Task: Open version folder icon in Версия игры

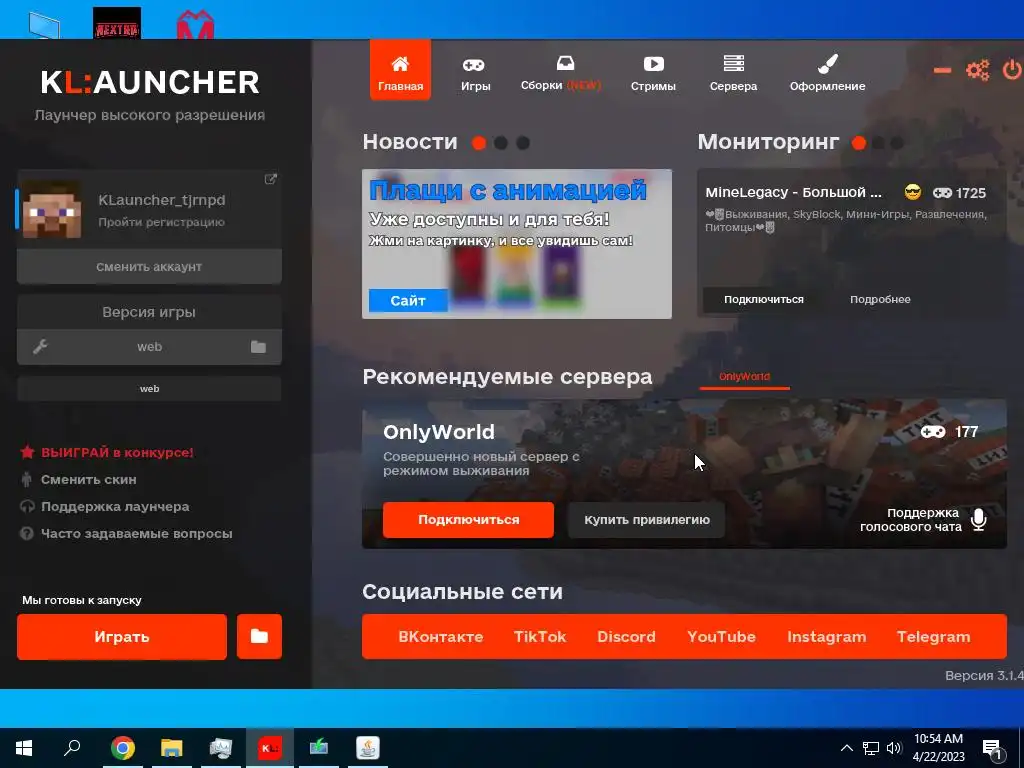Action: click(259, 347)
